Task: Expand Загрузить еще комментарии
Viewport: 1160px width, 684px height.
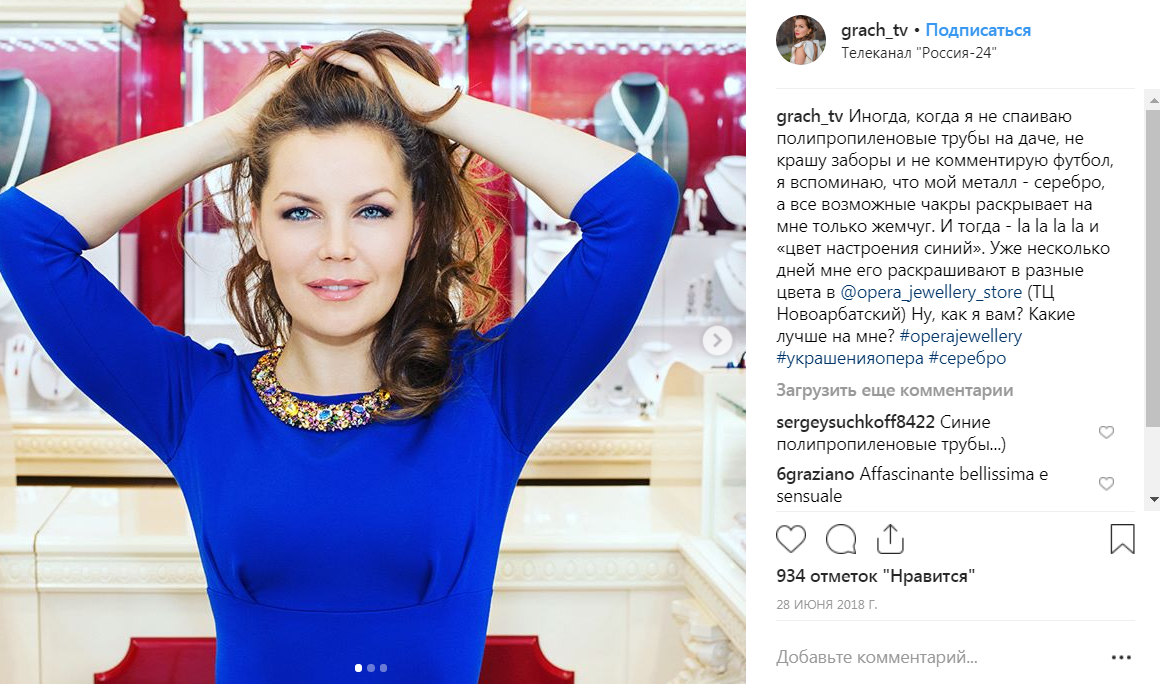Action: point(894,390)
